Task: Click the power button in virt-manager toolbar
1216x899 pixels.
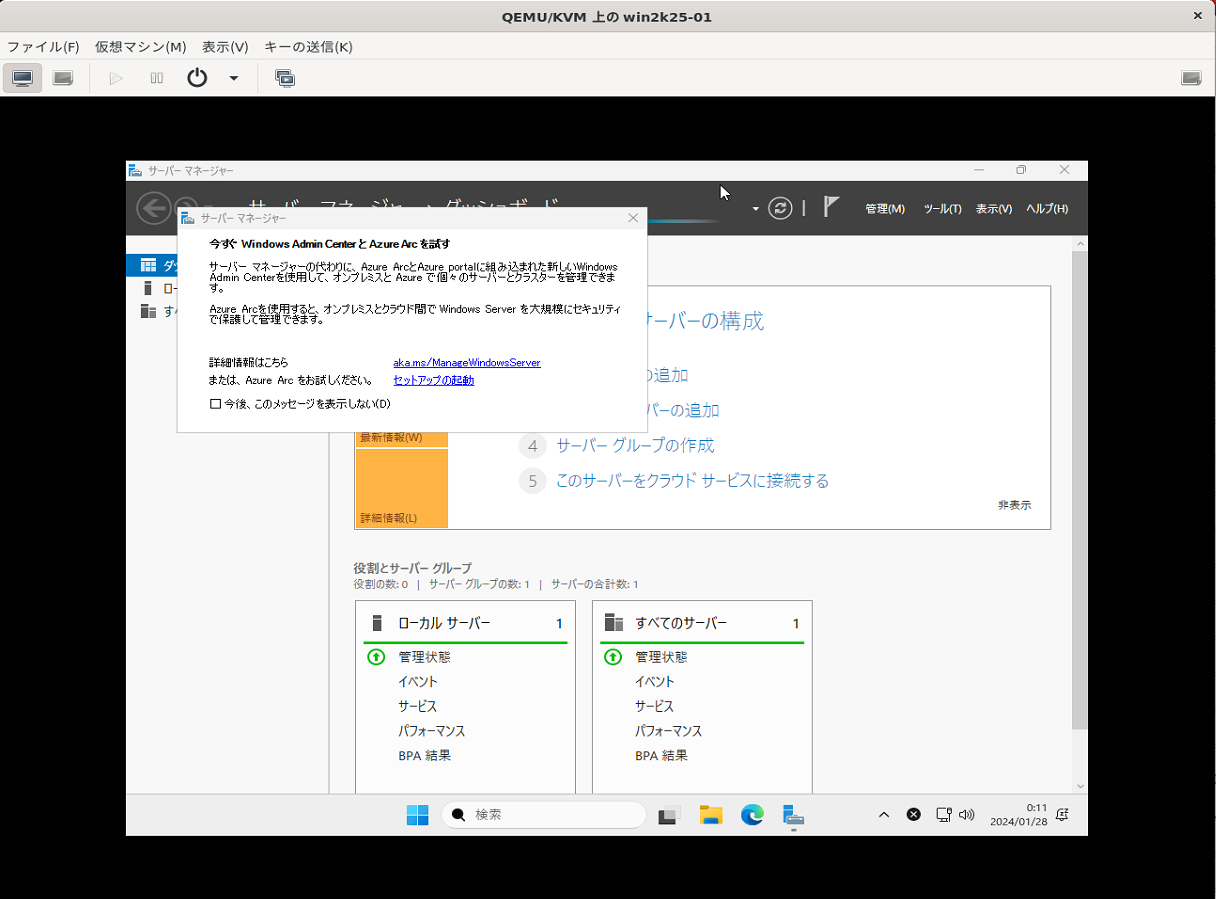Action: [196, 77]
